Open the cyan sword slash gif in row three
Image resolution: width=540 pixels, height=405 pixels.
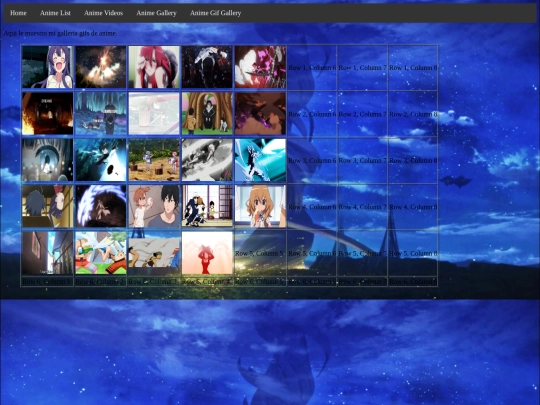tap(260, 160)
